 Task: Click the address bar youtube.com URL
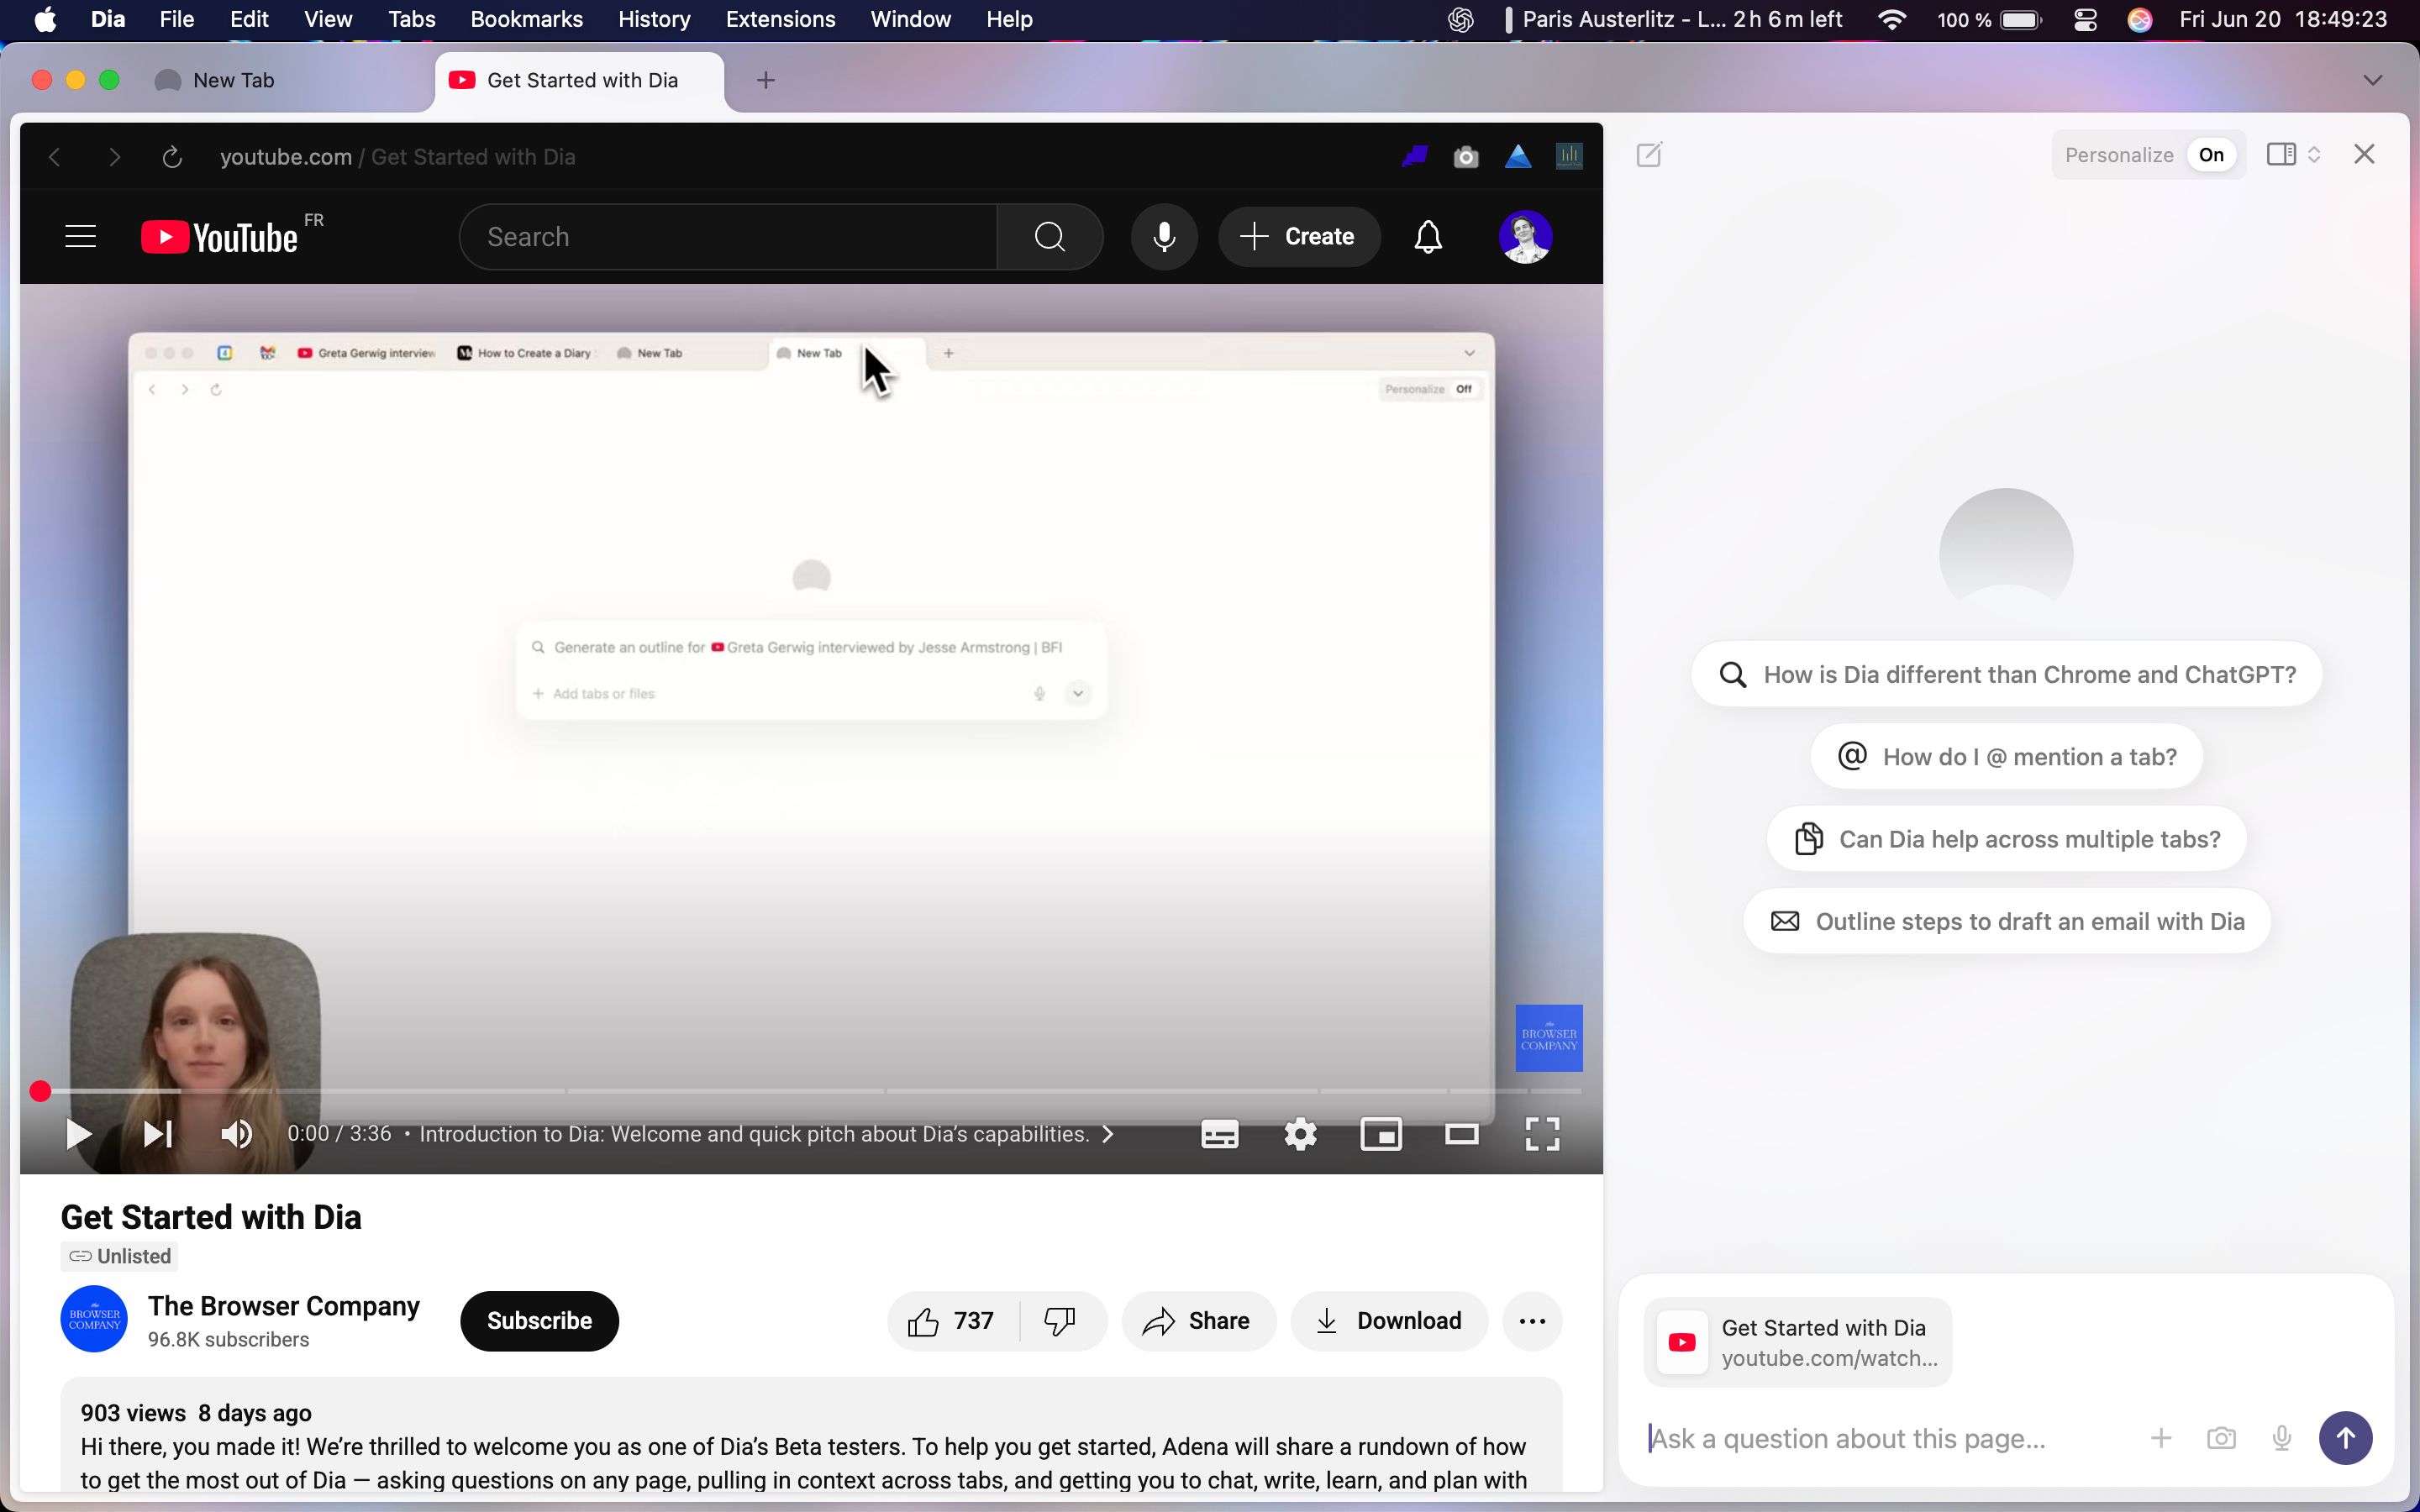285,157
